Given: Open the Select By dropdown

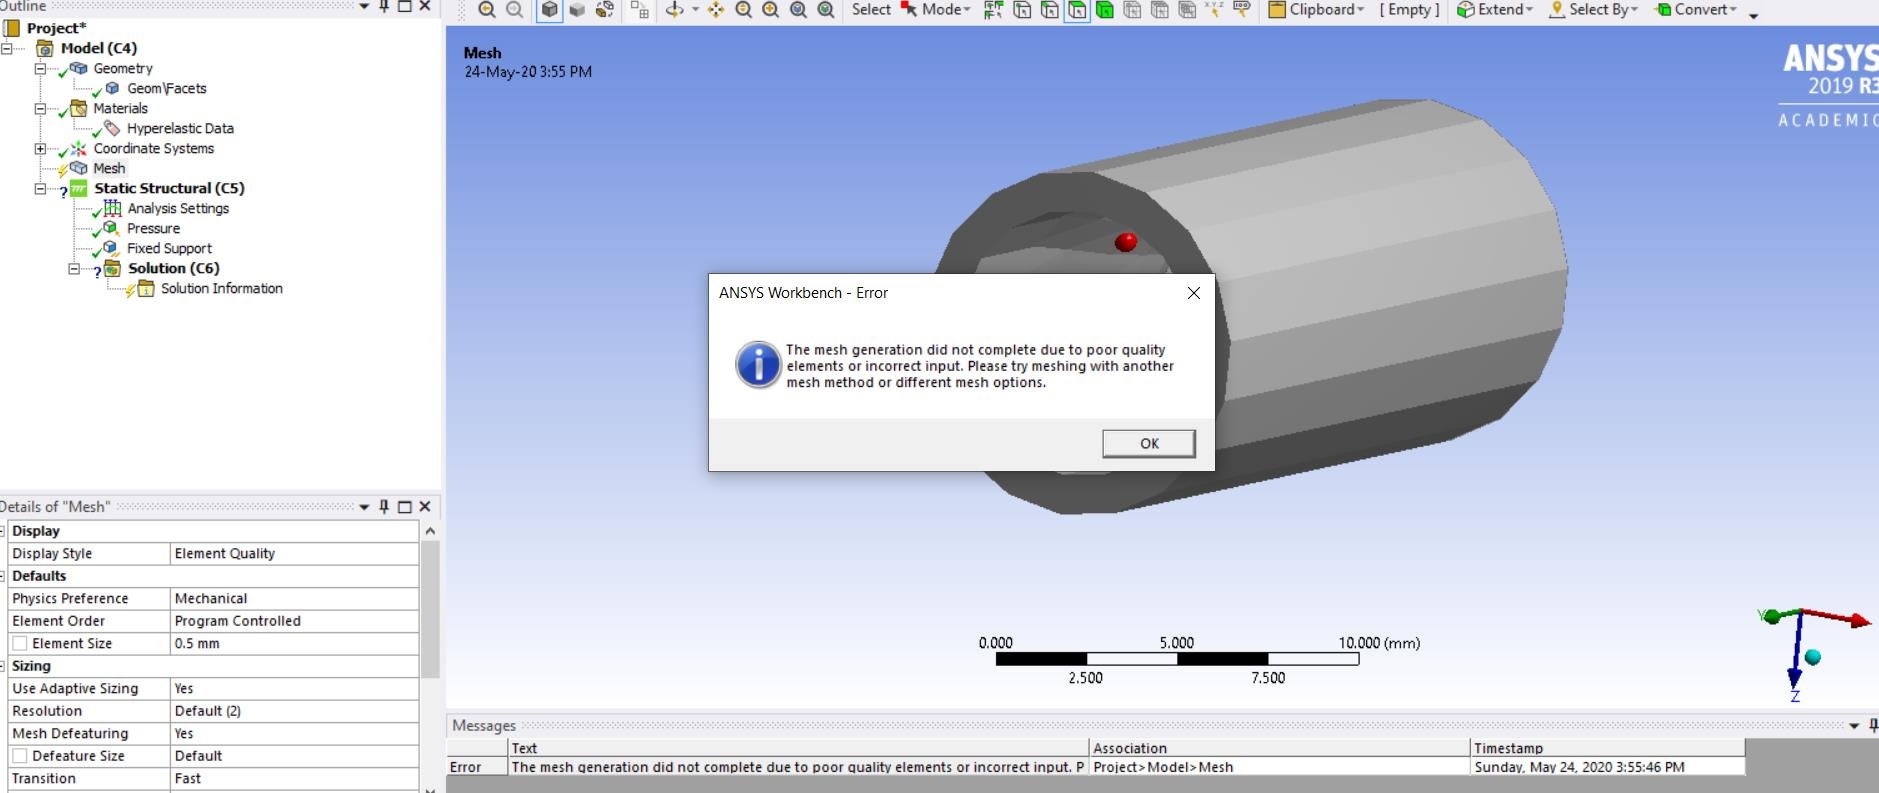Looking at the screenshot, I should [1594, 10].
